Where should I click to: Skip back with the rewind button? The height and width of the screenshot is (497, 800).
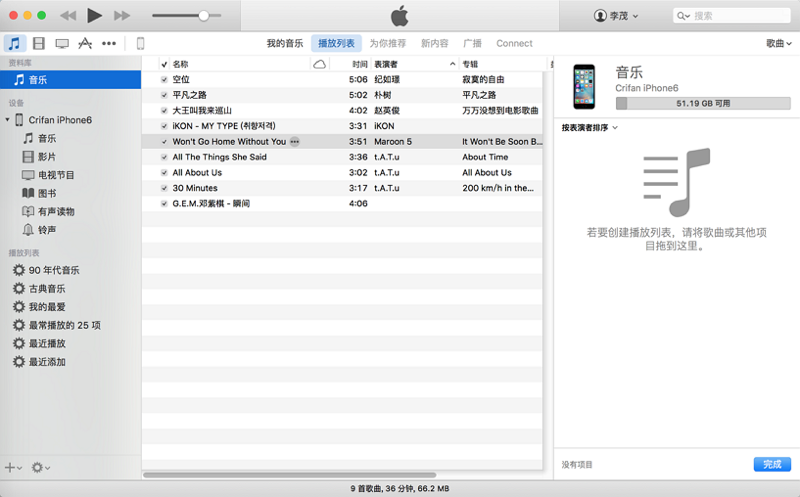(x=68, y=16)
